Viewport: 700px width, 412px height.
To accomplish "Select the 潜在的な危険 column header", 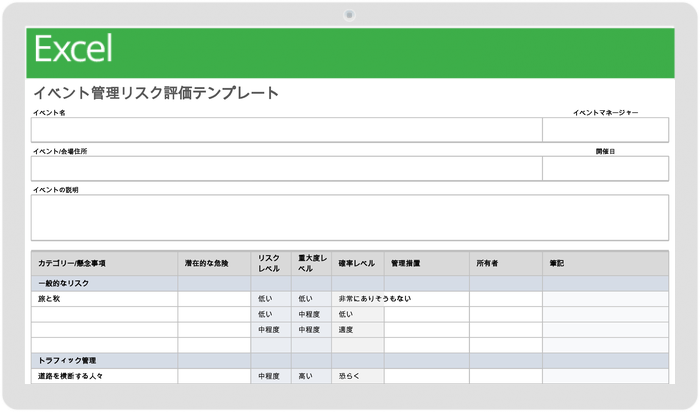I will (214, 263).
